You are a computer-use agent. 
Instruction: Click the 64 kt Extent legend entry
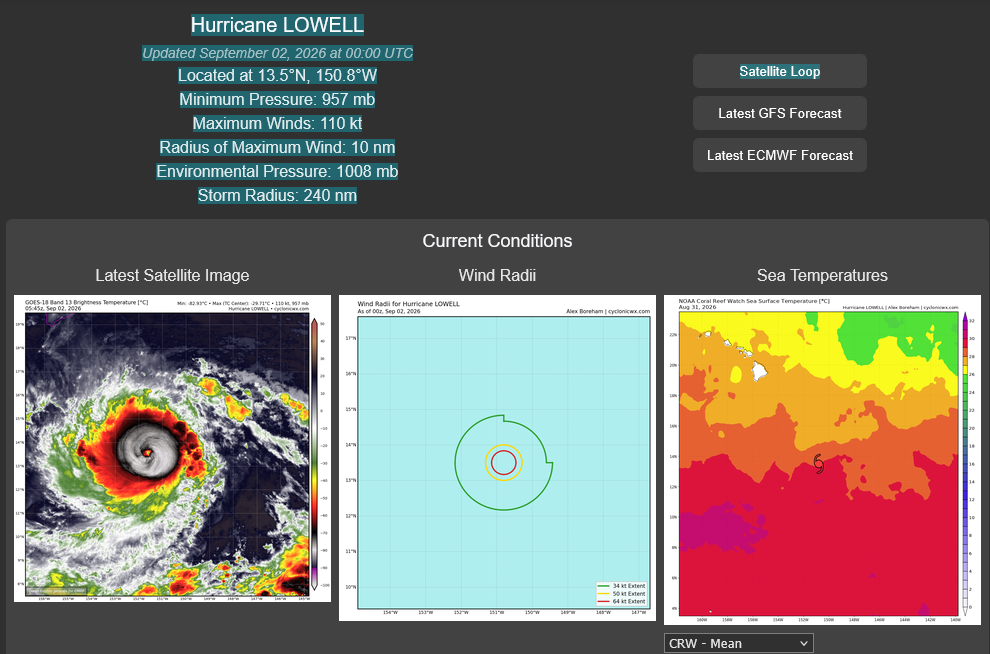click(622, 602)
